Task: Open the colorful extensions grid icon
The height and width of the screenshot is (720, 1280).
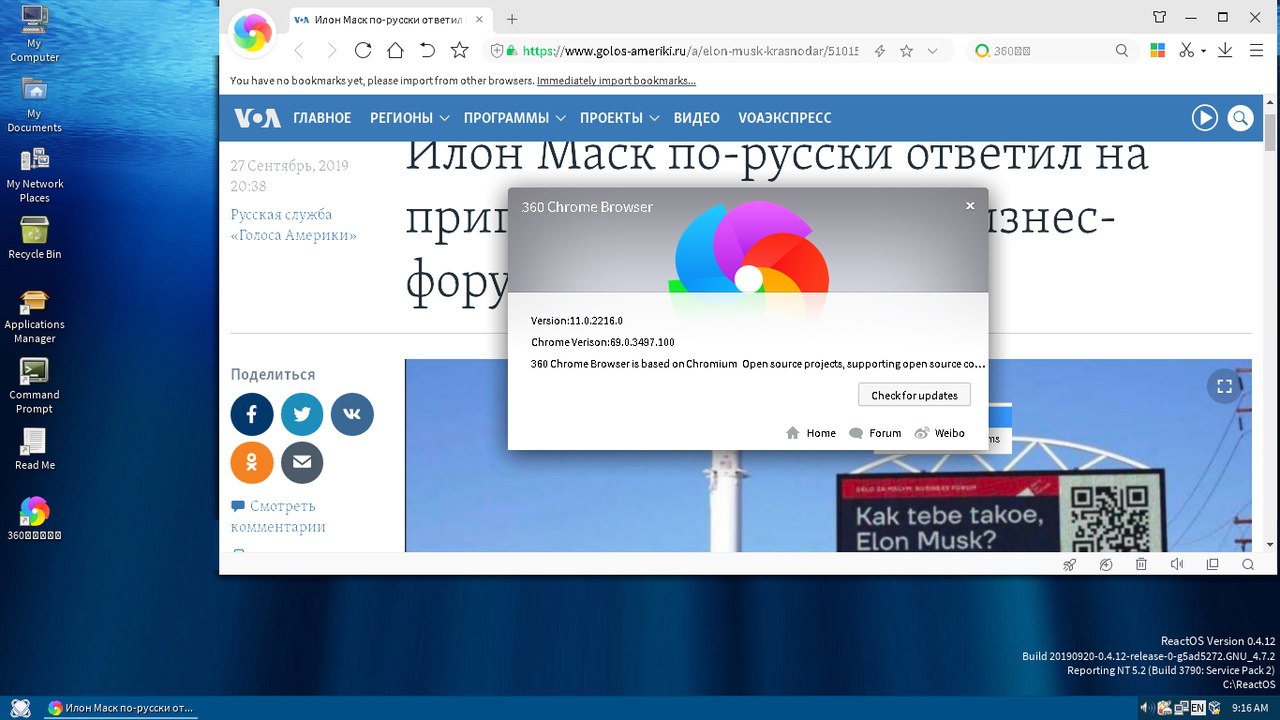Action: point(1157,50)
